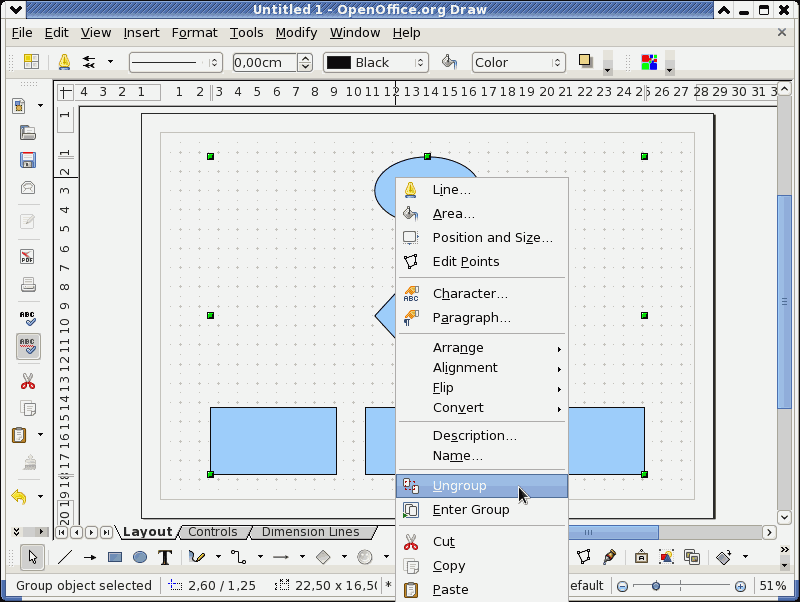Image resolution: width=800 pixels, height=602 pixels.
Task: Choose Edit Points in context menu
Action: [482, 262]
